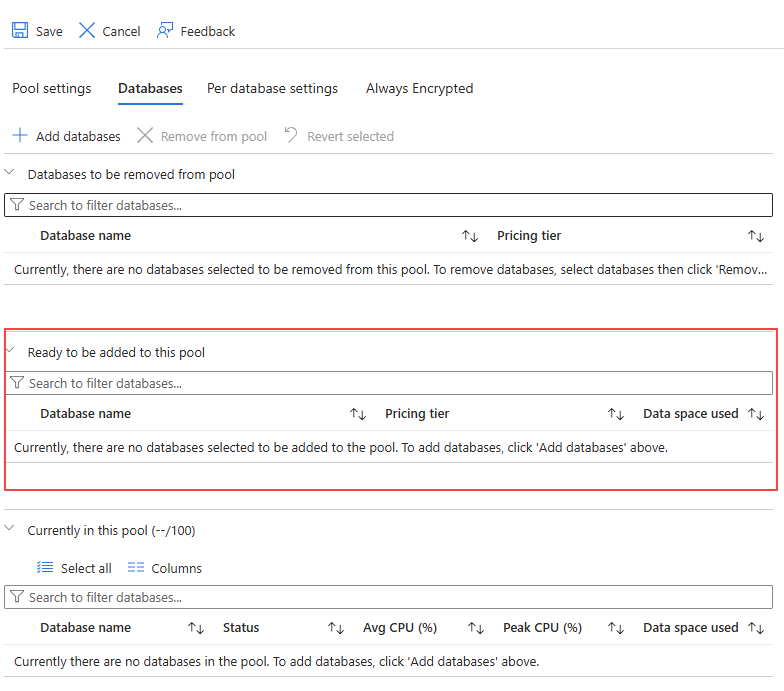Screen dimensions: 784x691
Task: Collapse 'Databases to be removed from pool' section
Action: (x=10, y=173)
